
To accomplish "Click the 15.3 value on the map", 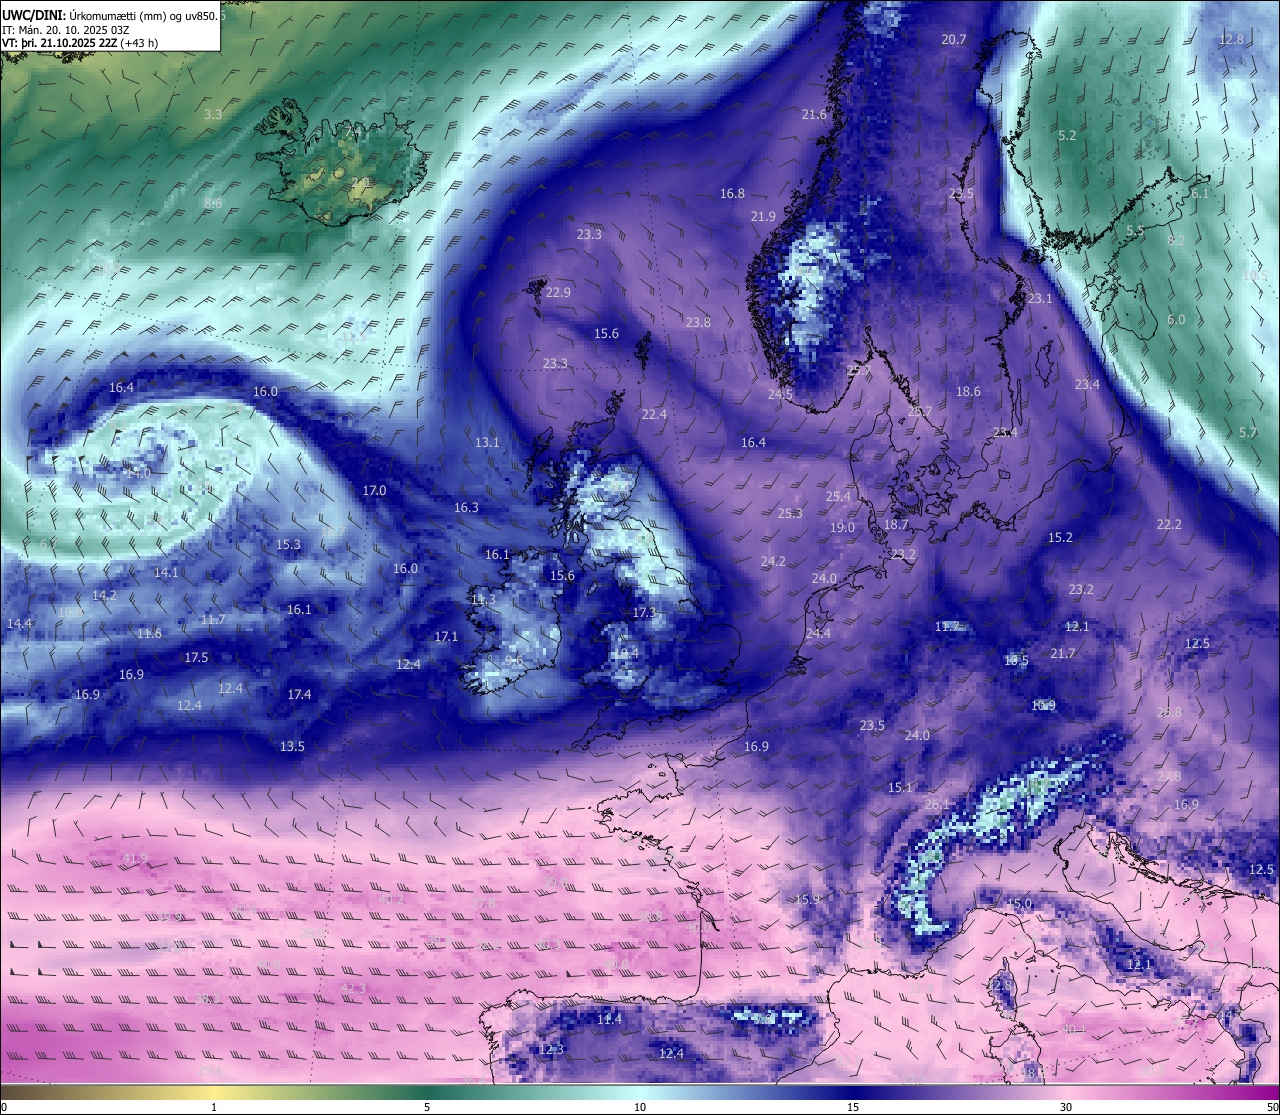I will tap(288, 545).
